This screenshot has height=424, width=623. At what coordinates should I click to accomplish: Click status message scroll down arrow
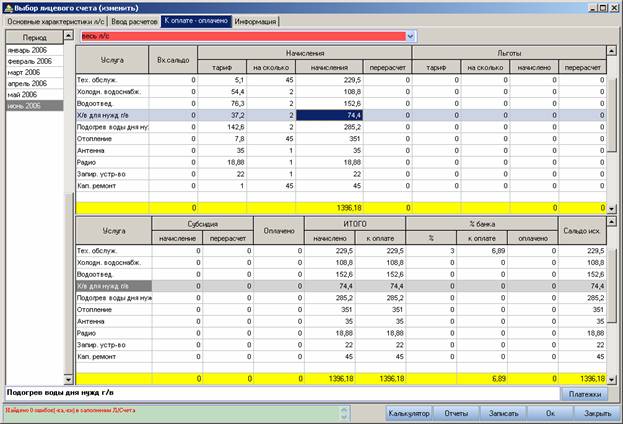(344, 416)
